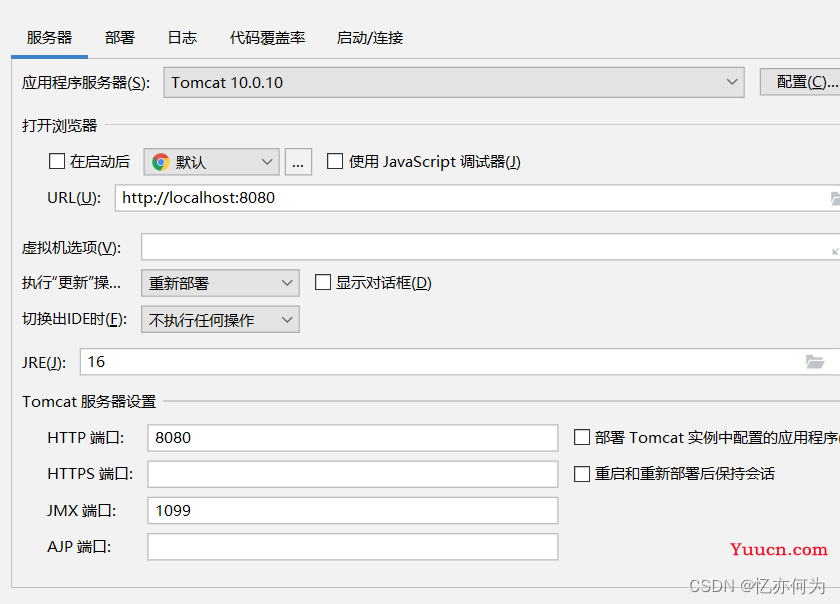840x604 pixels.
Task: Switch to the 服务器 tab
Action: (x=49, y=38)
